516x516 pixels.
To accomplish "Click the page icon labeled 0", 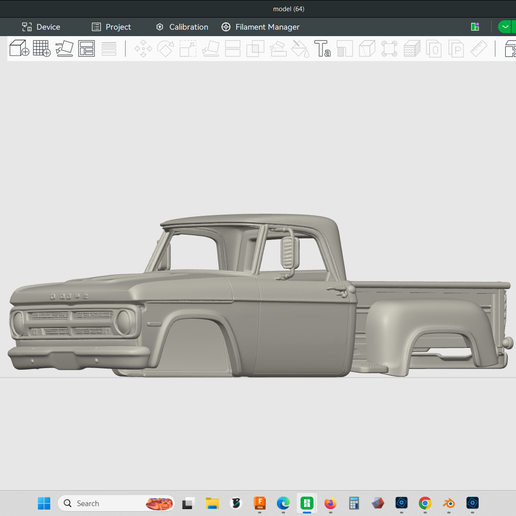I will [x=434, y=49].
